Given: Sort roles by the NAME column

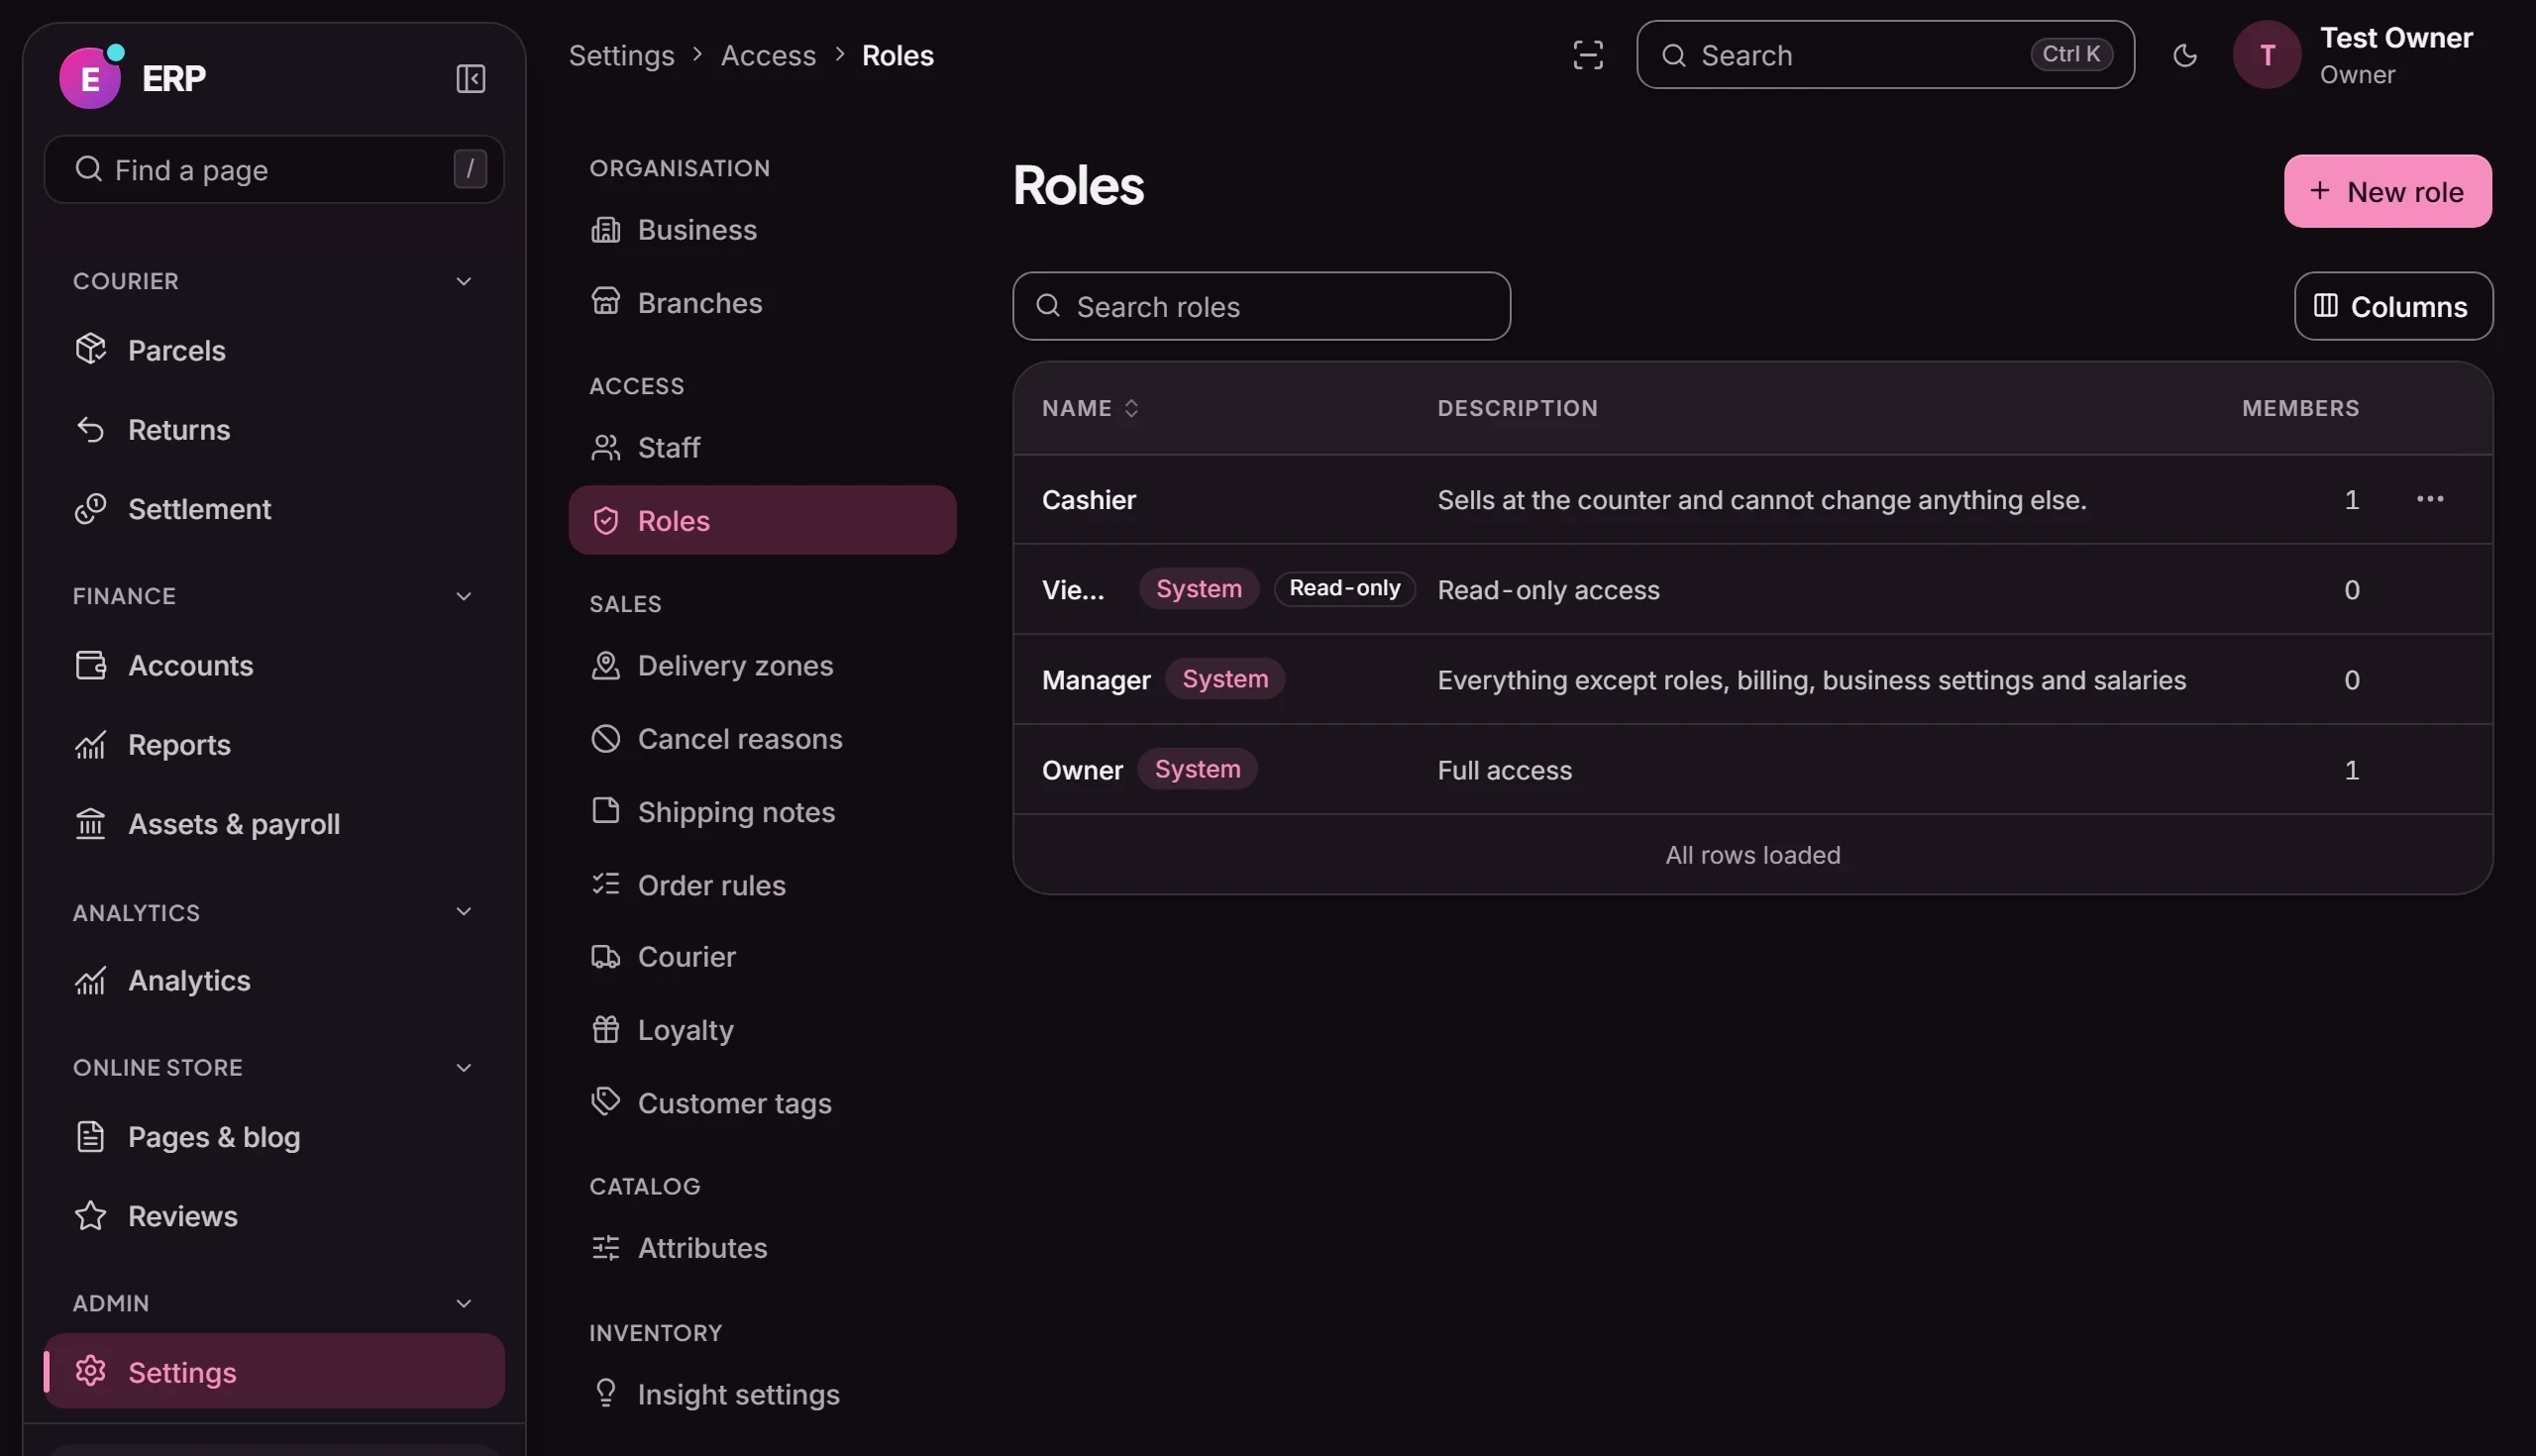Looking at the screenshot, I should coord(1090,408).
